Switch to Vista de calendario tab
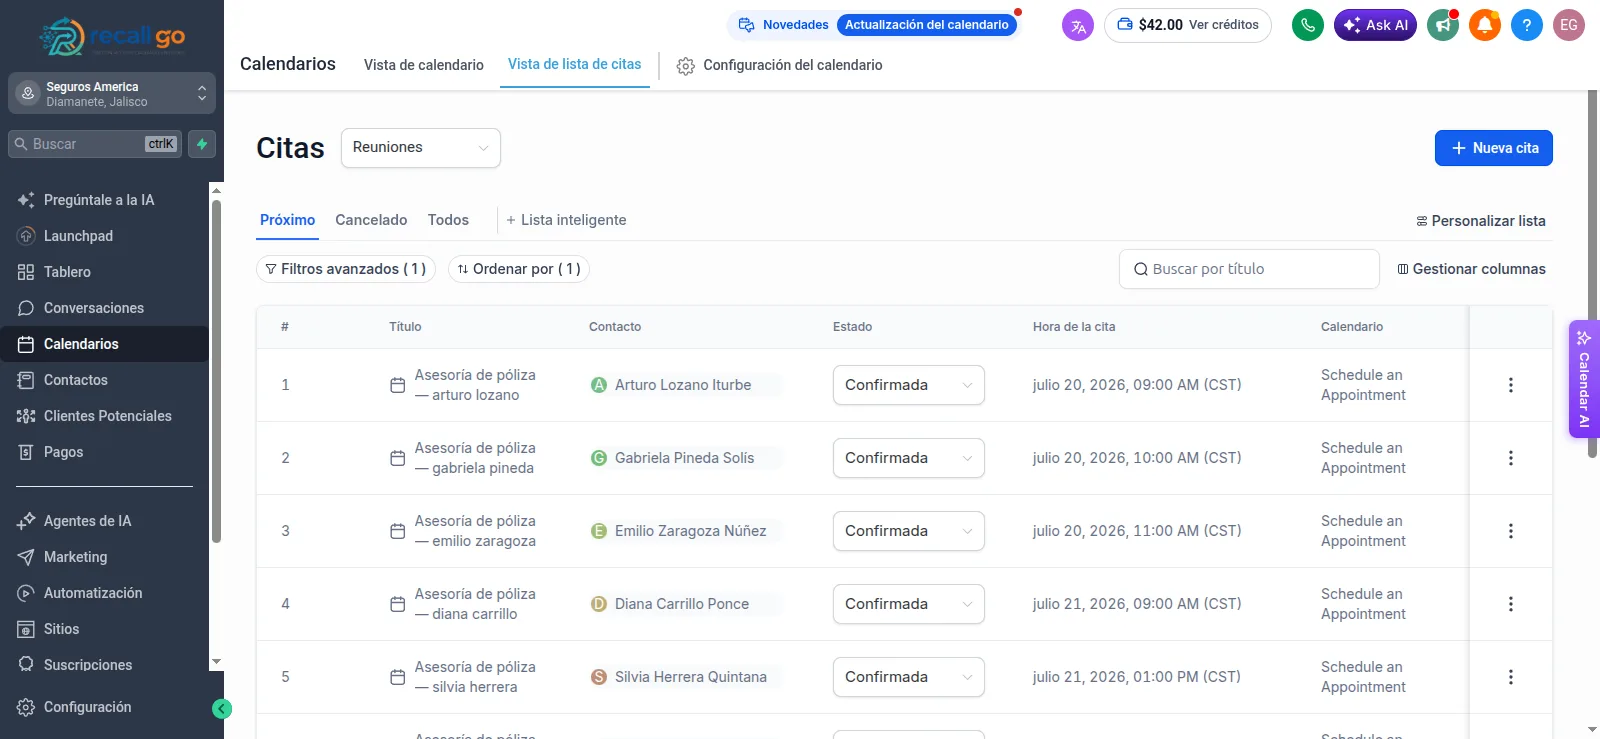1600x739 pixels. pyautogui.click(x=424, y=65)
